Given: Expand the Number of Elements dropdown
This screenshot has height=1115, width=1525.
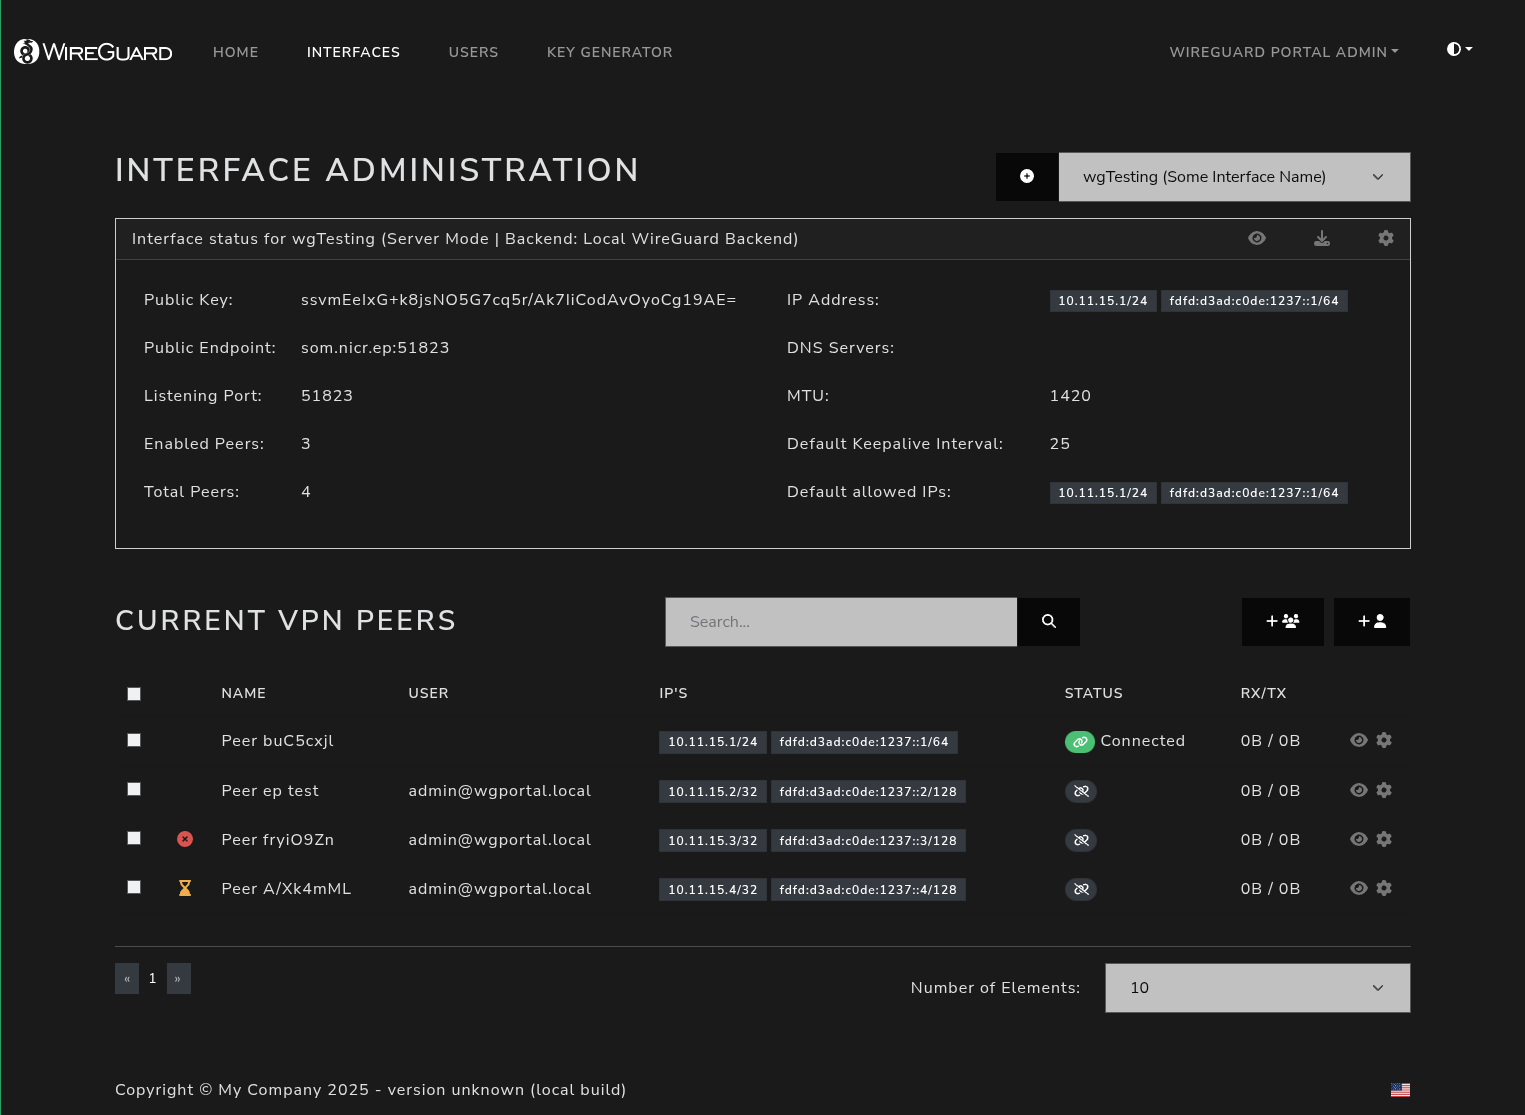Looking at the screenshot, I should pyautogui.click(x=1257, y=988).
